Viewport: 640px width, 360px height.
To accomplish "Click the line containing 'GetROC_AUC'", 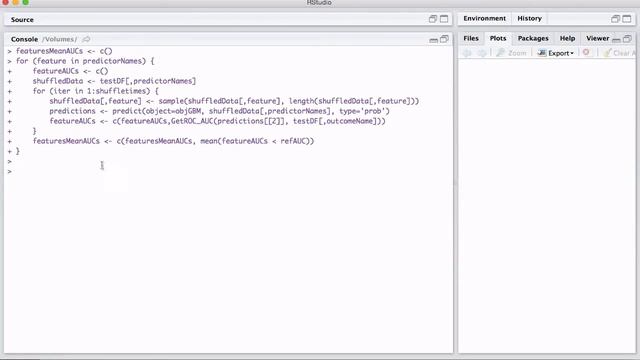I will pos(218,121).
